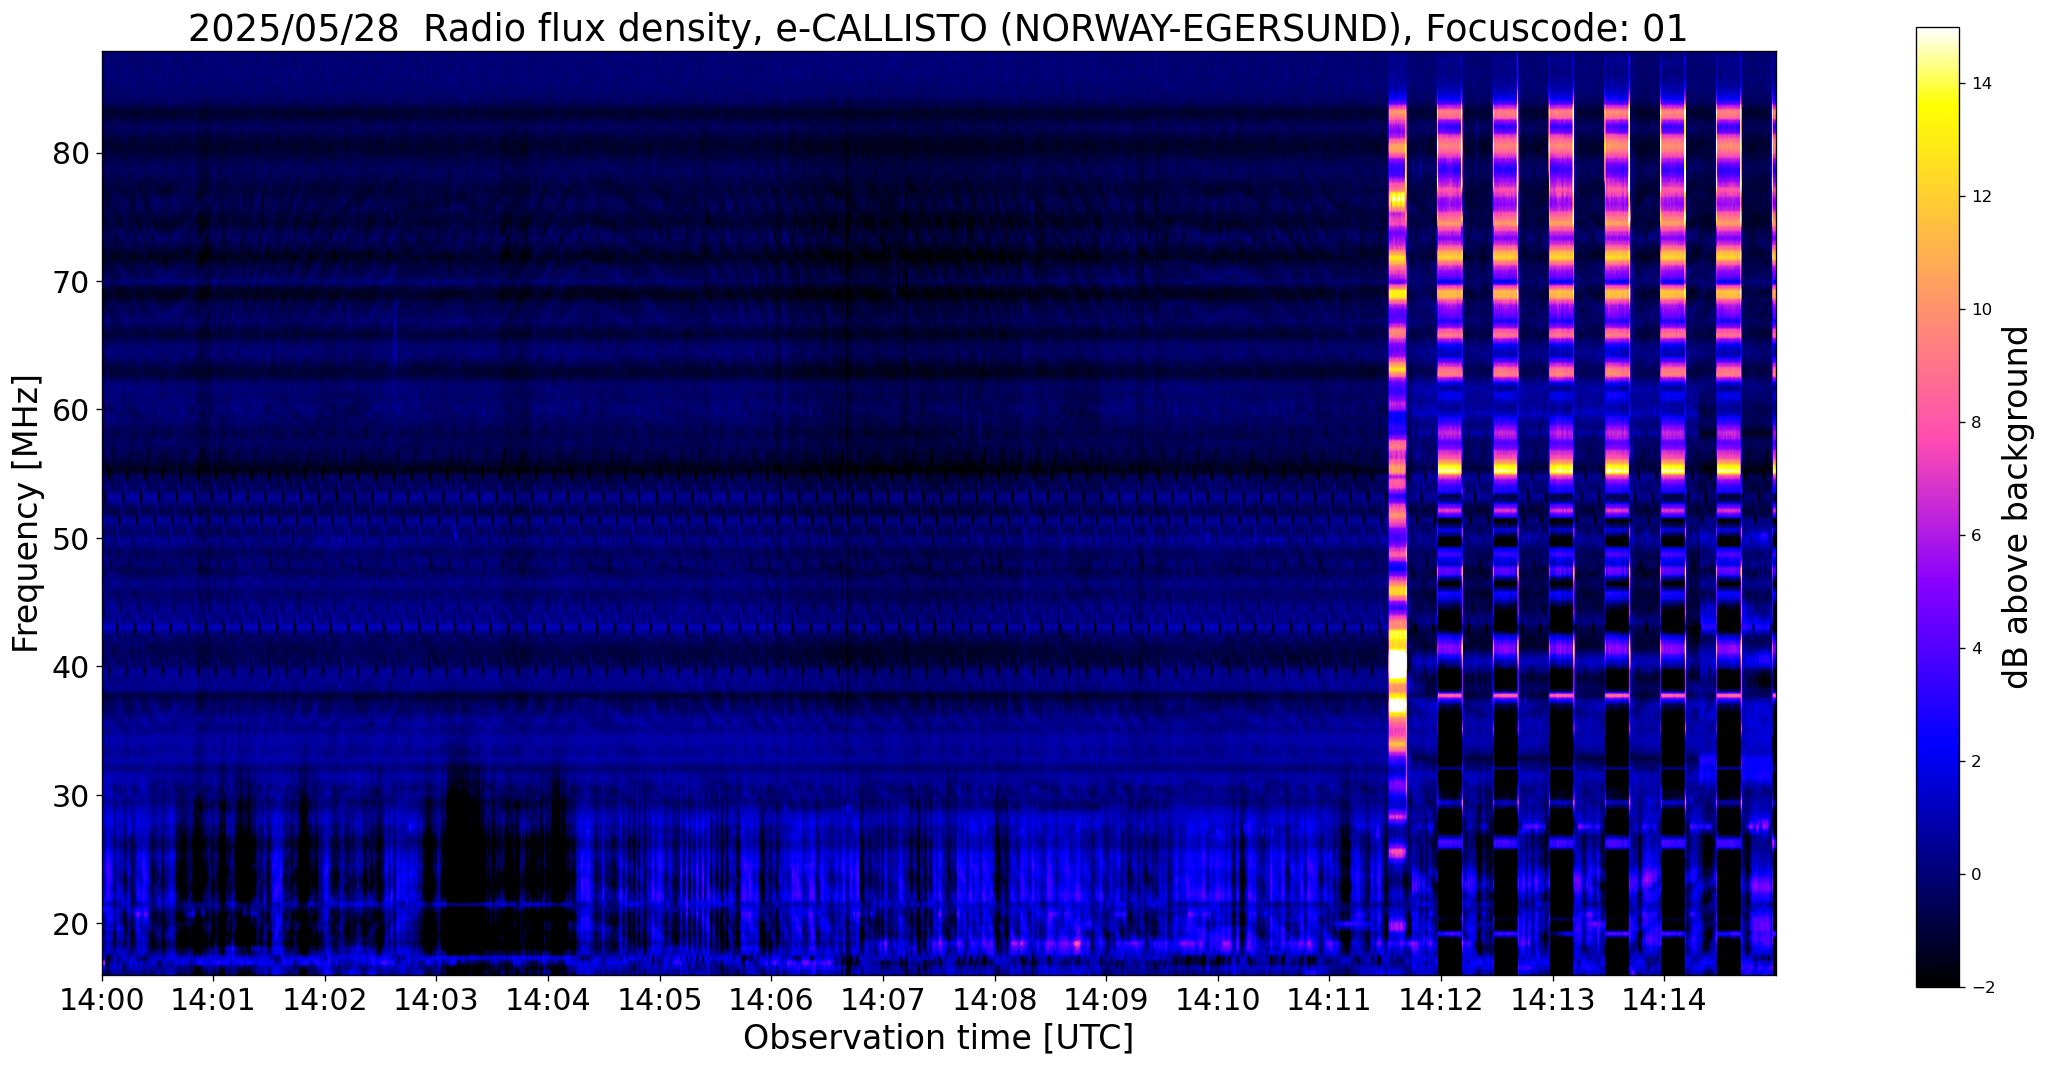The width and height of the screenshot is (2047, 1067).
Task: Click the 14:03 time tick label
Action: tap(436, 999)
